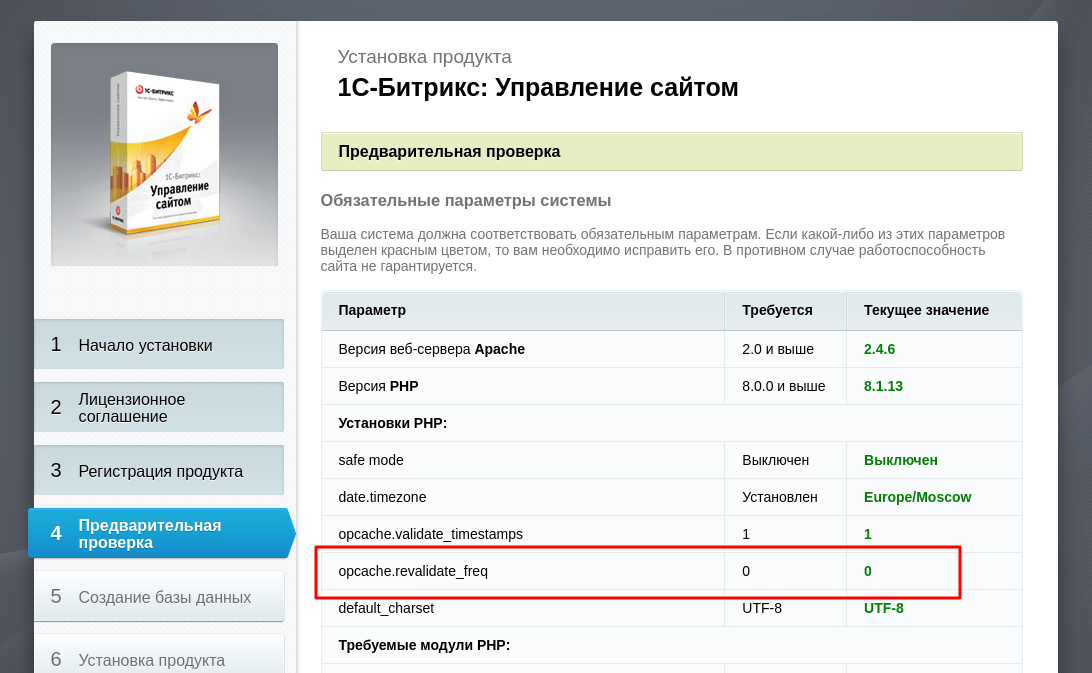1092x673 pixels.
Task: Click the required value Установлен
Action: click(x=779, y=497)
